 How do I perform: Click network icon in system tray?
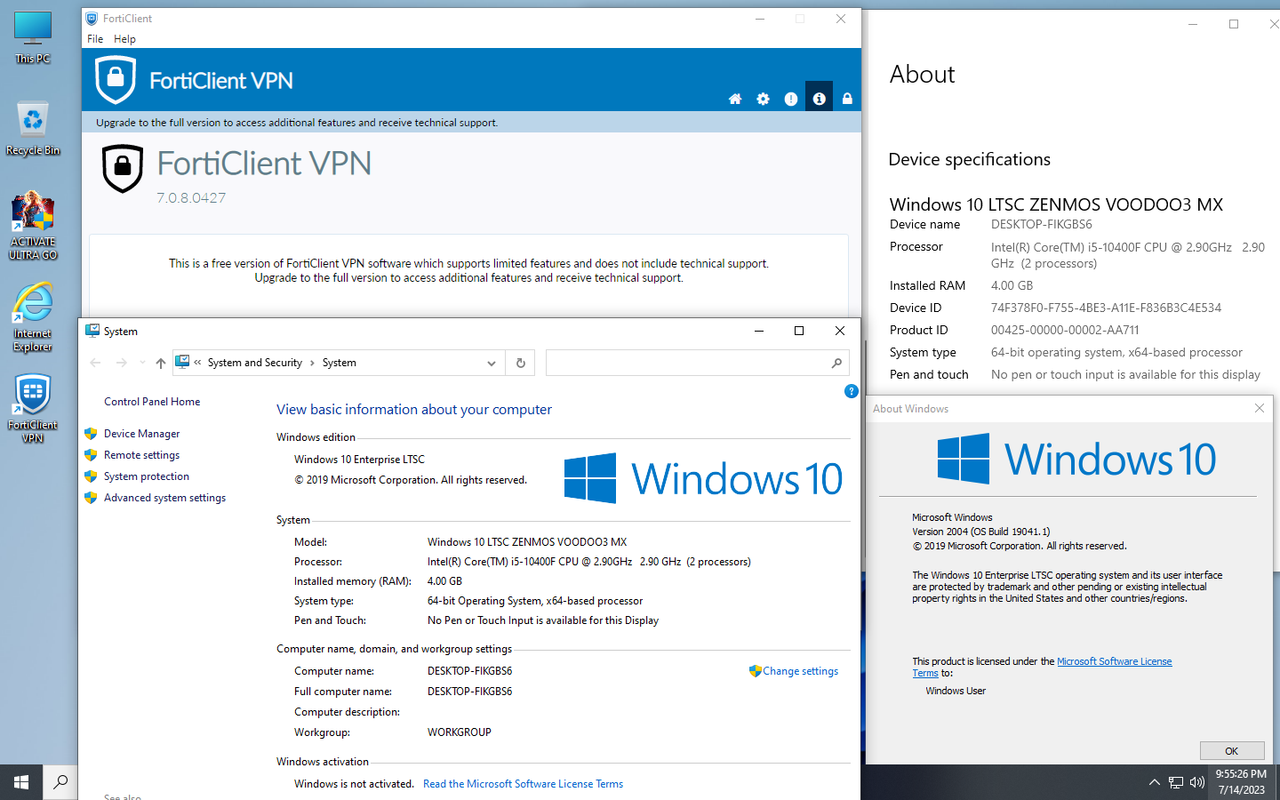pyautogui.click(x=1176, y=782)
